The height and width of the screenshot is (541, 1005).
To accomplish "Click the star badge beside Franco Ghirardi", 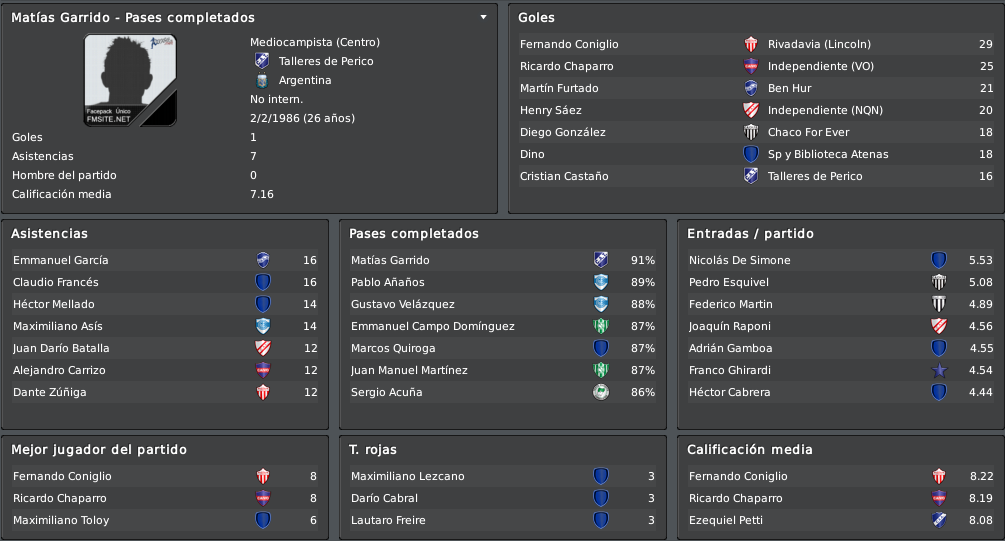I will (939, 370).
